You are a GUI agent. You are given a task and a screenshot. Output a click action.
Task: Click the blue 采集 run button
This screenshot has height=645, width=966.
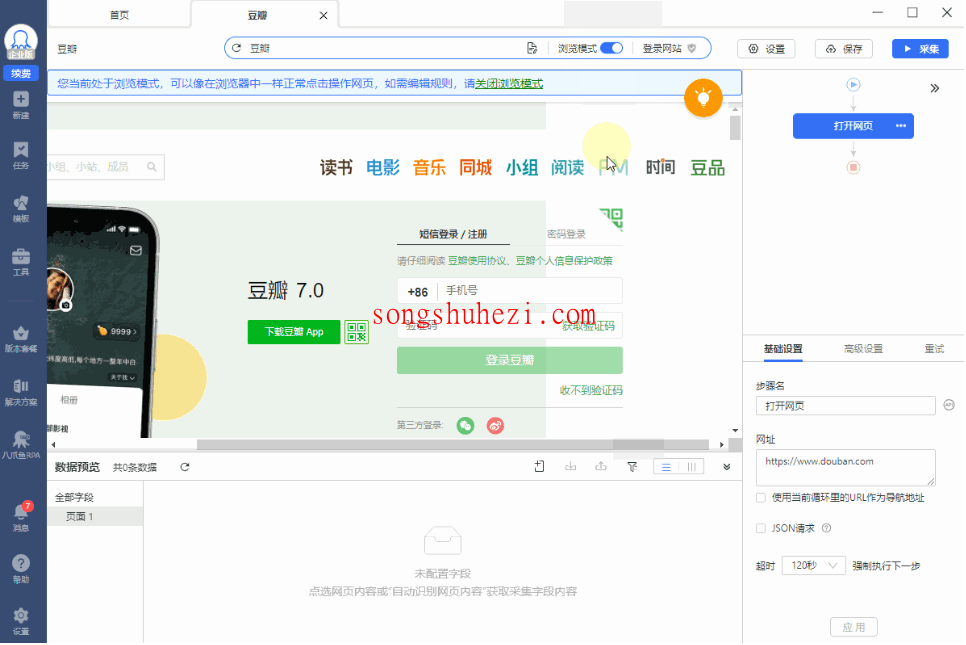tap(920, 49)
